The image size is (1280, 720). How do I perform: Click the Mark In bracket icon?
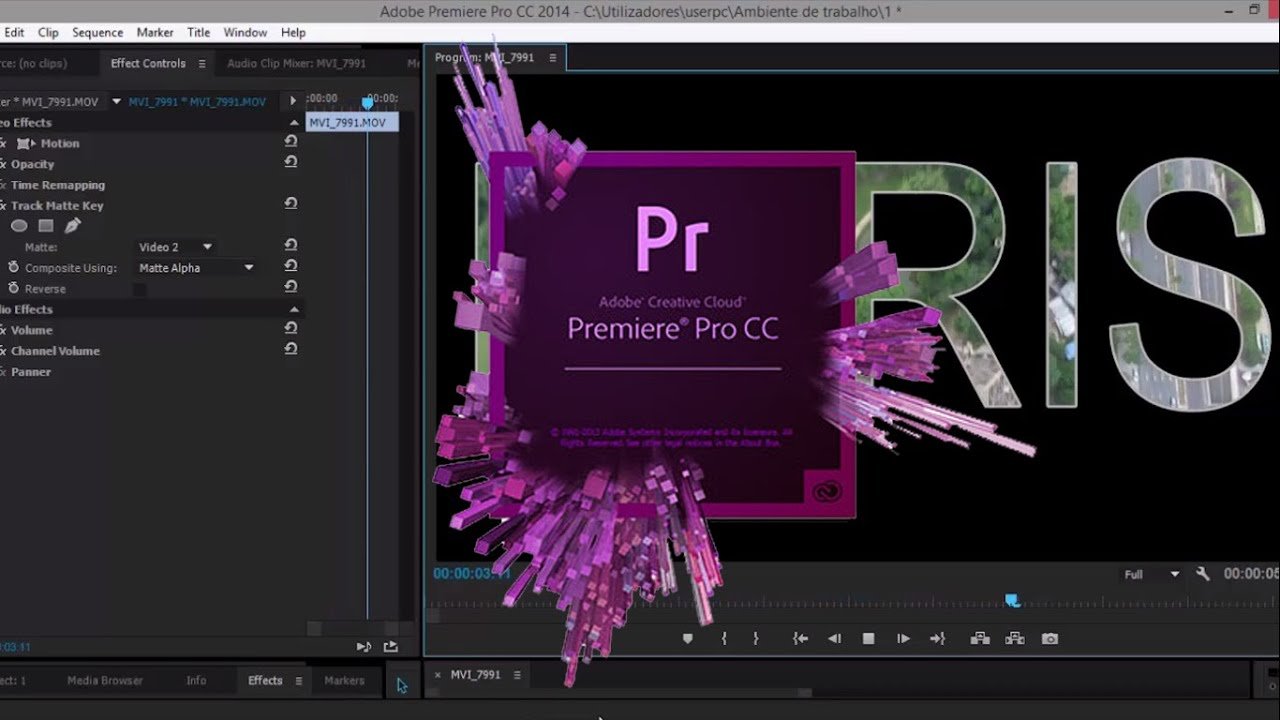click(x=724, y=639)
